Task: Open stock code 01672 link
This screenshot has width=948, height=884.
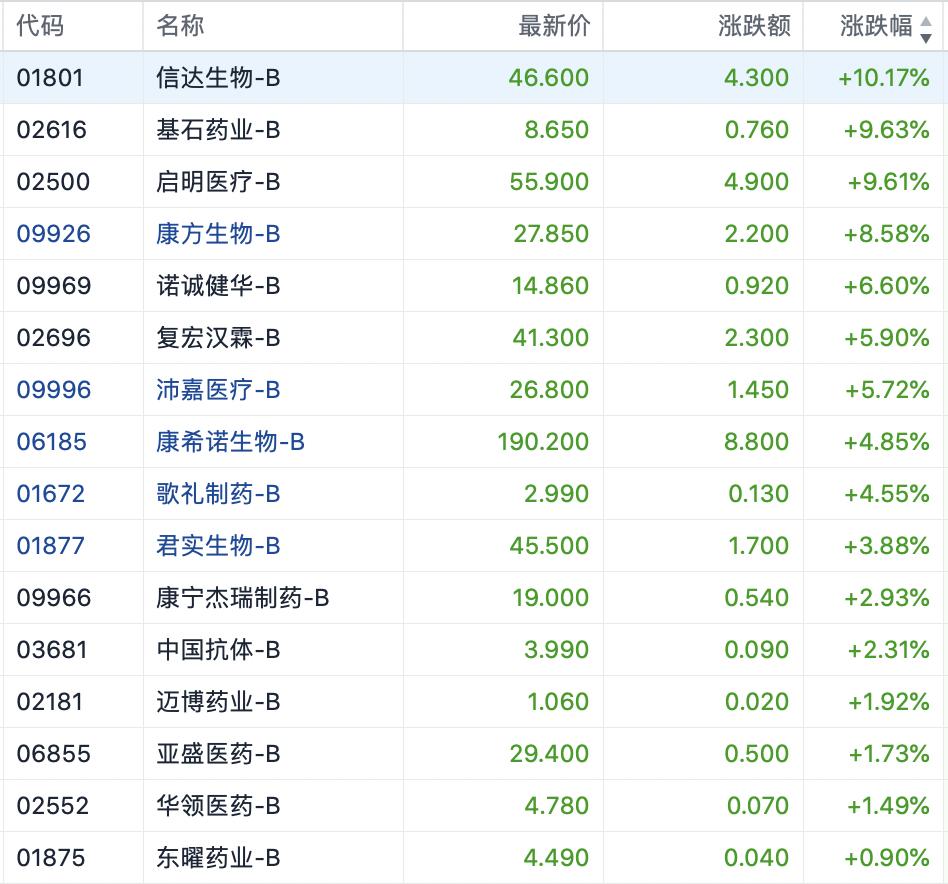Action: click(x=51, y=494)
